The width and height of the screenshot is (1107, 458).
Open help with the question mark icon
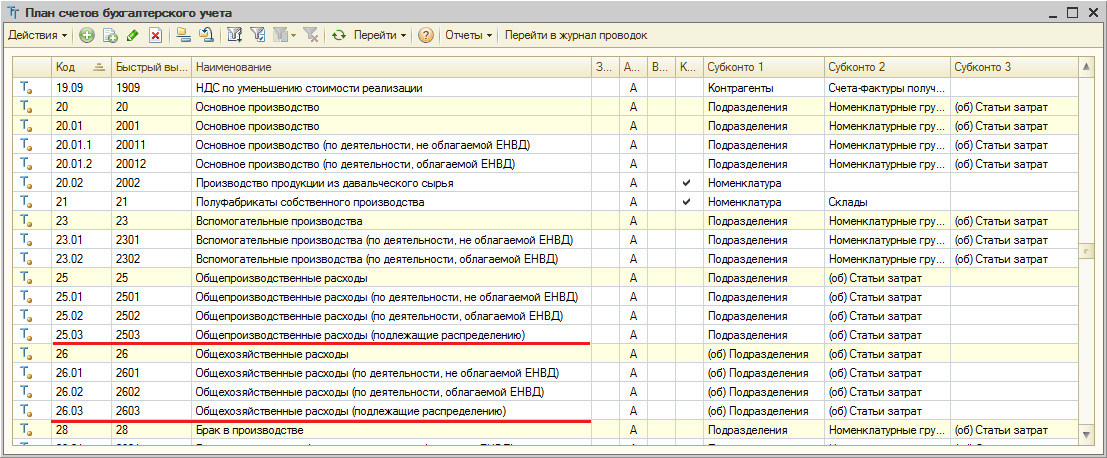425,35
